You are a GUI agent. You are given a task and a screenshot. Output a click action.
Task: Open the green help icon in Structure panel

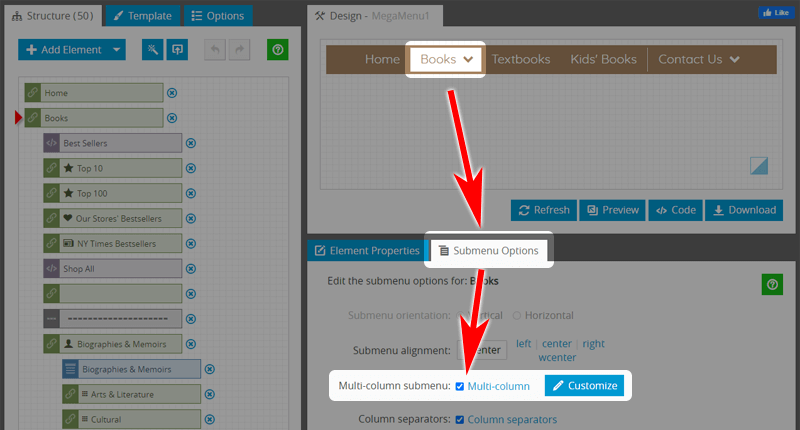(277, 50)
